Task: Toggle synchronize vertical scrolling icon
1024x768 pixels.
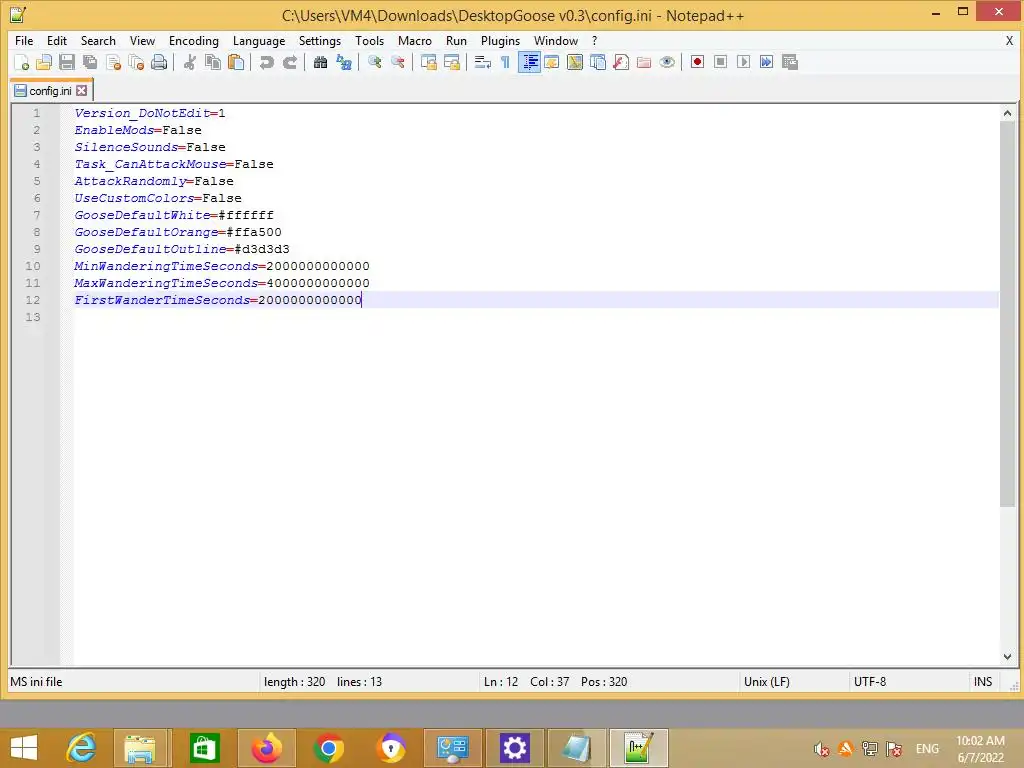Action: pyautogui.click(x=428, y=62)
